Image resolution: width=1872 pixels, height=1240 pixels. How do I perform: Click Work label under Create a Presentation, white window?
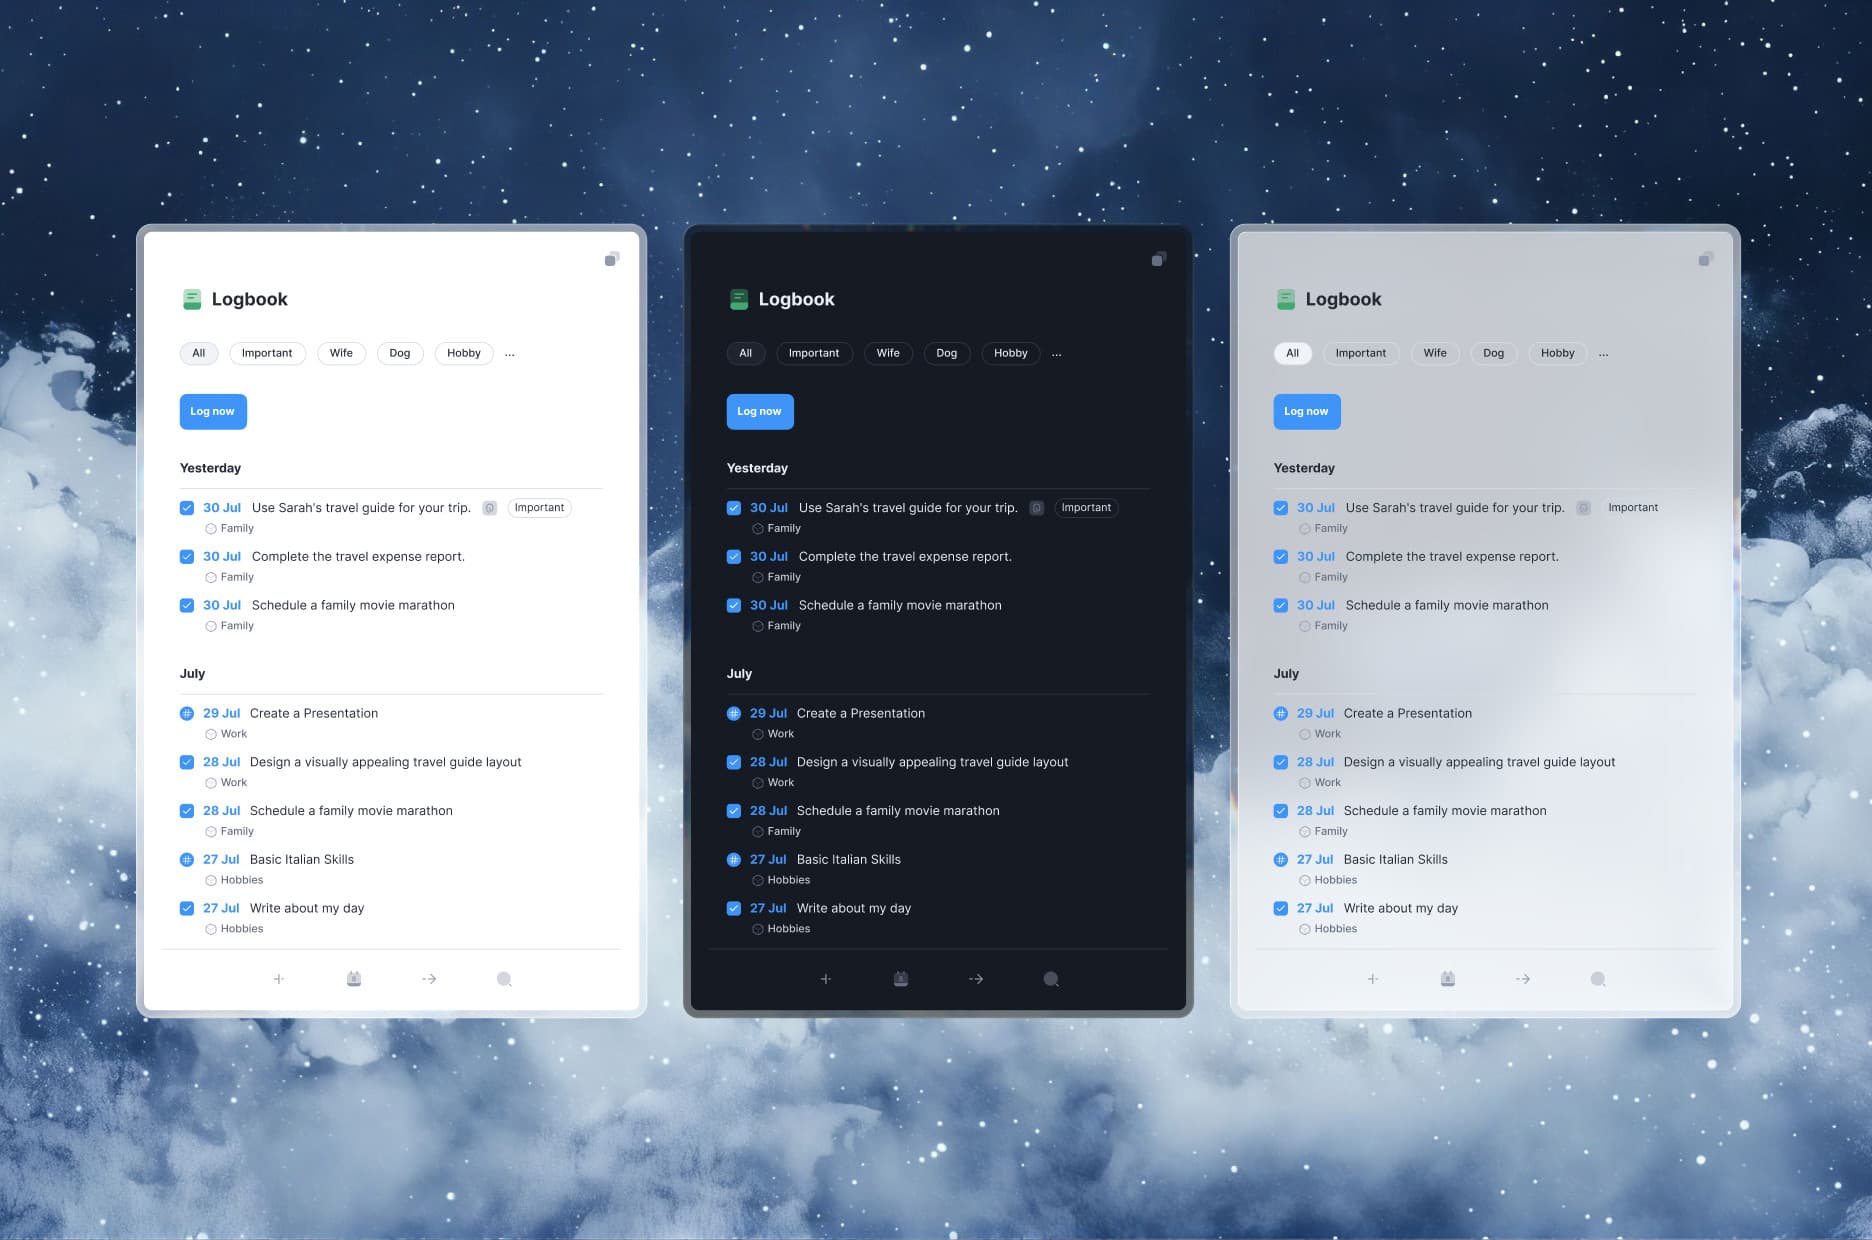click(x=234, y=734)
